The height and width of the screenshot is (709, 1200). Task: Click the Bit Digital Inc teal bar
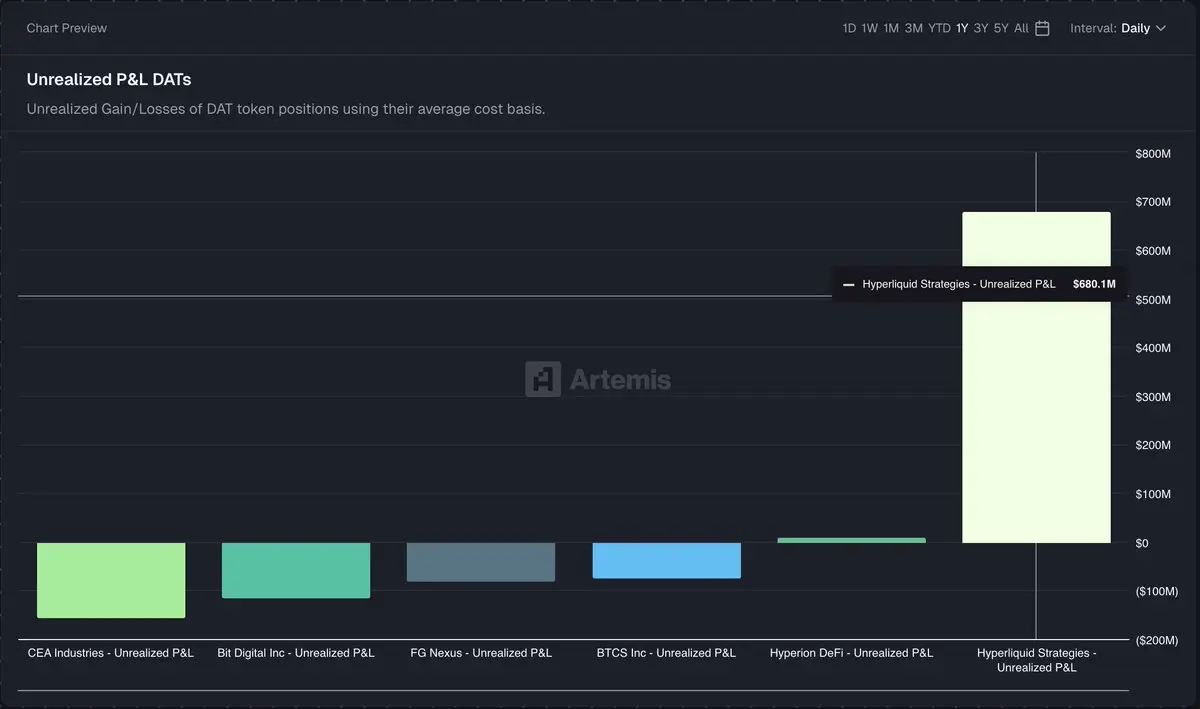click(x=296, y=570)
